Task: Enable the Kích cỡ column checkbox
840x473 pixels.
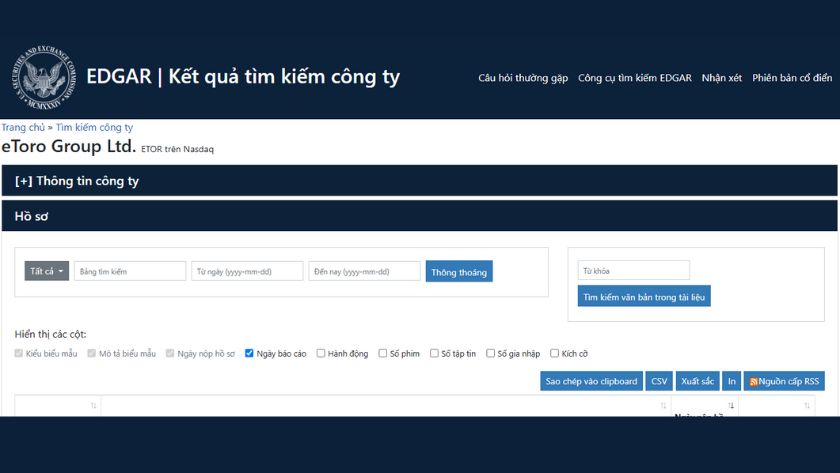Action: 554,353
